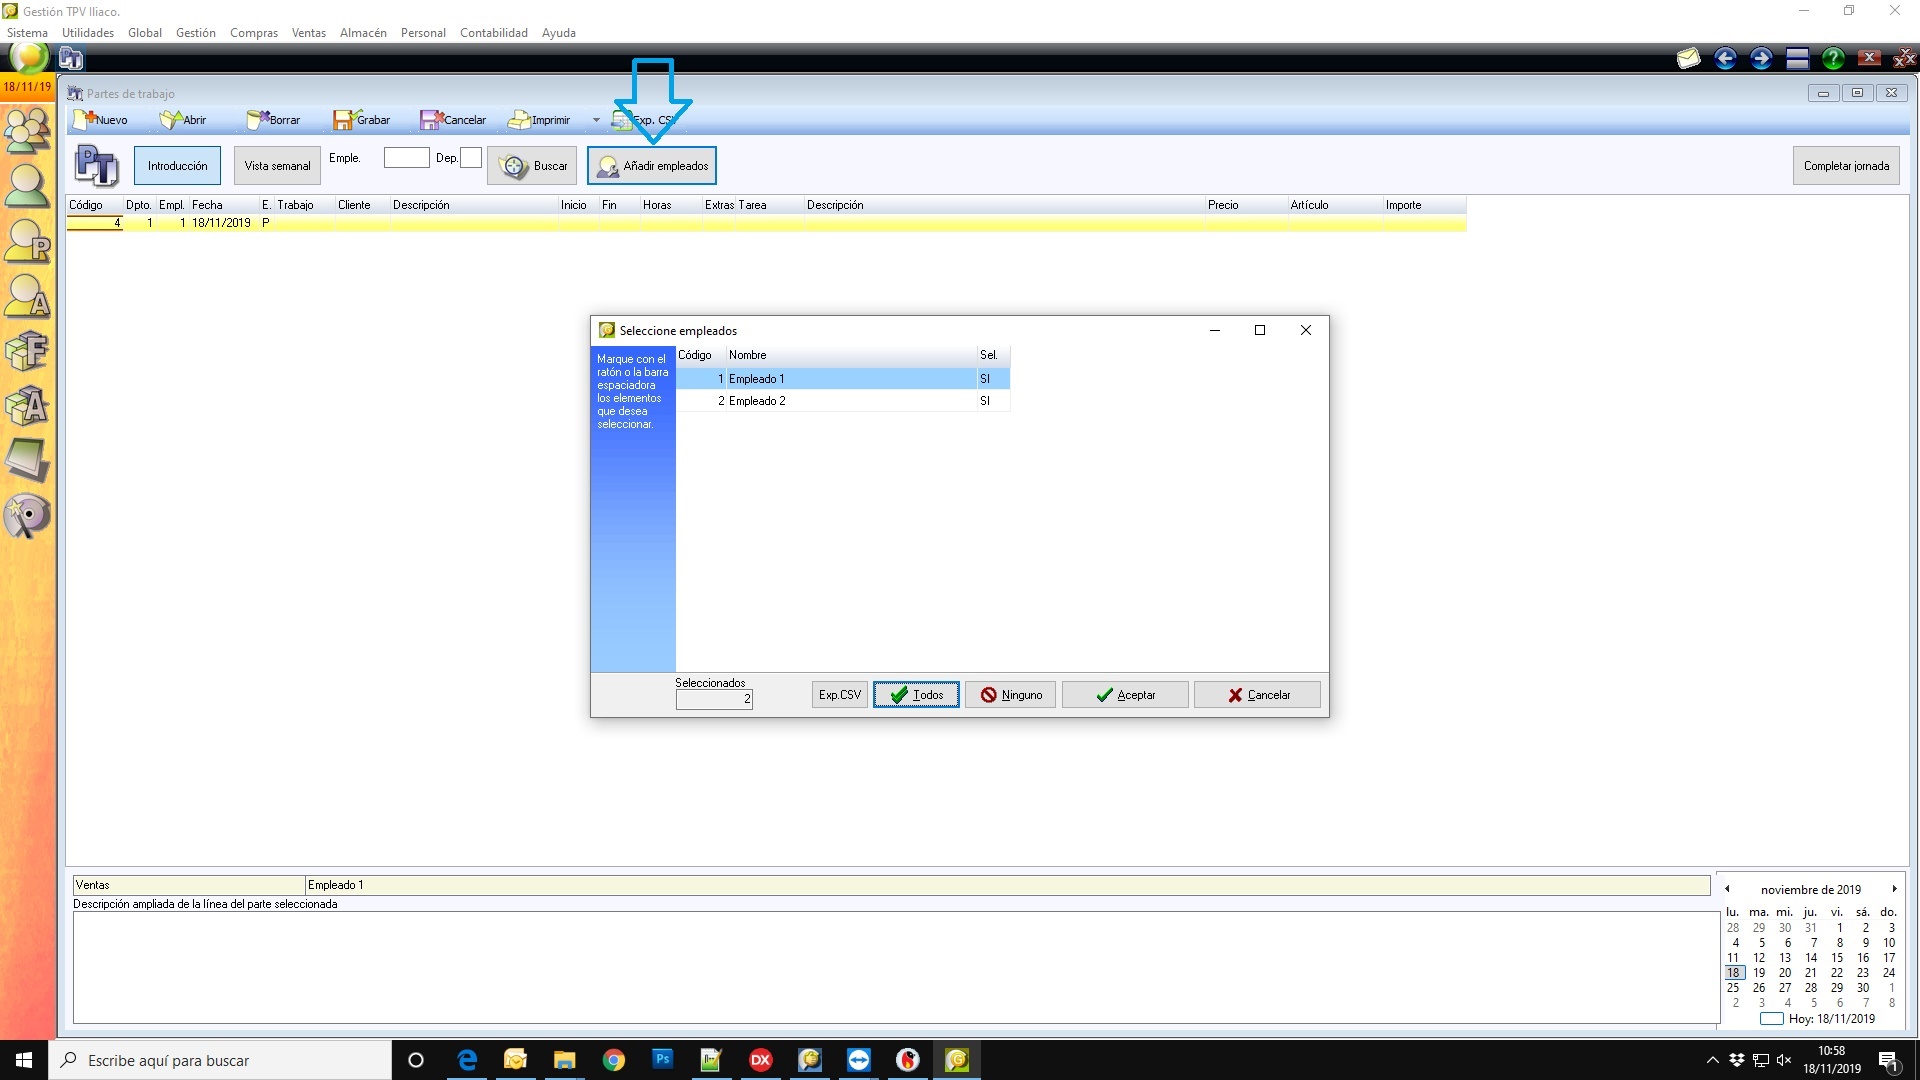Click Exp.CSV in employee dialog
The height and width of the screenshot is (1080, 1920).
(x=840, y=695)
